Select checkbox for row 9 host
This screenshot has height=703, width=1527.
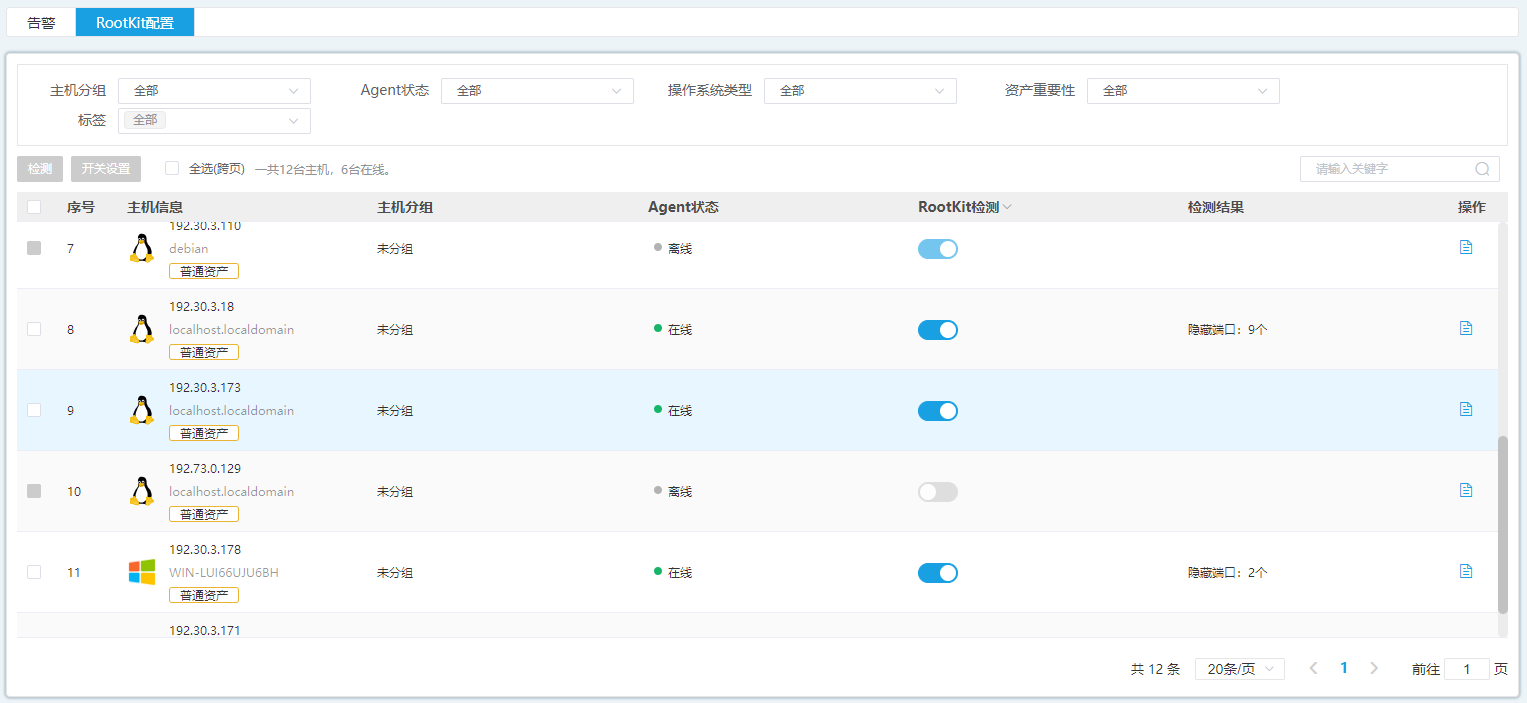[34, 410]
